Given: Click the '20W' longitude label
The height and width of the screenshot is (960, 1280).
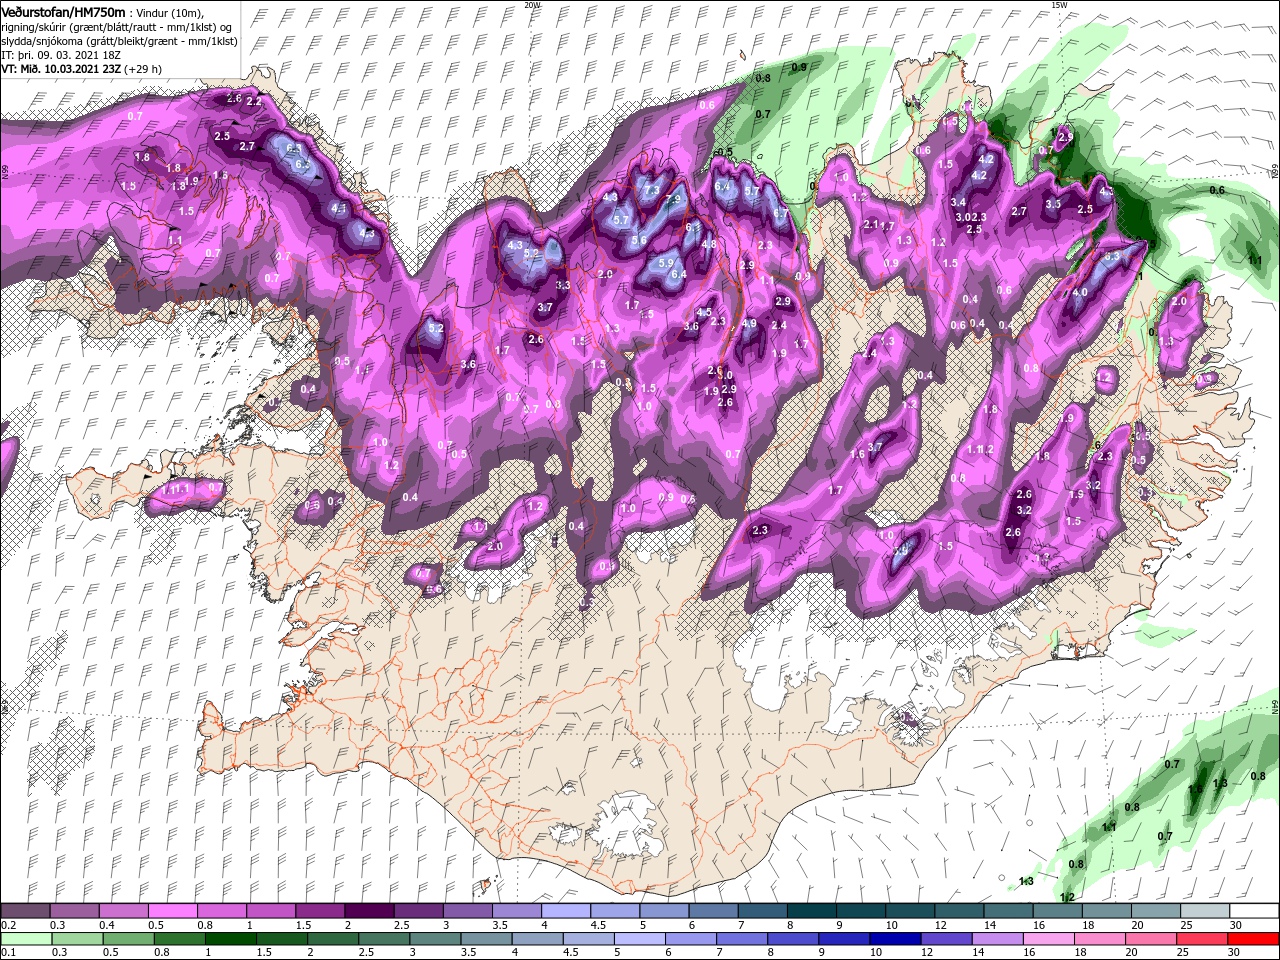Looking at the screenshot, I should (532, 5).
